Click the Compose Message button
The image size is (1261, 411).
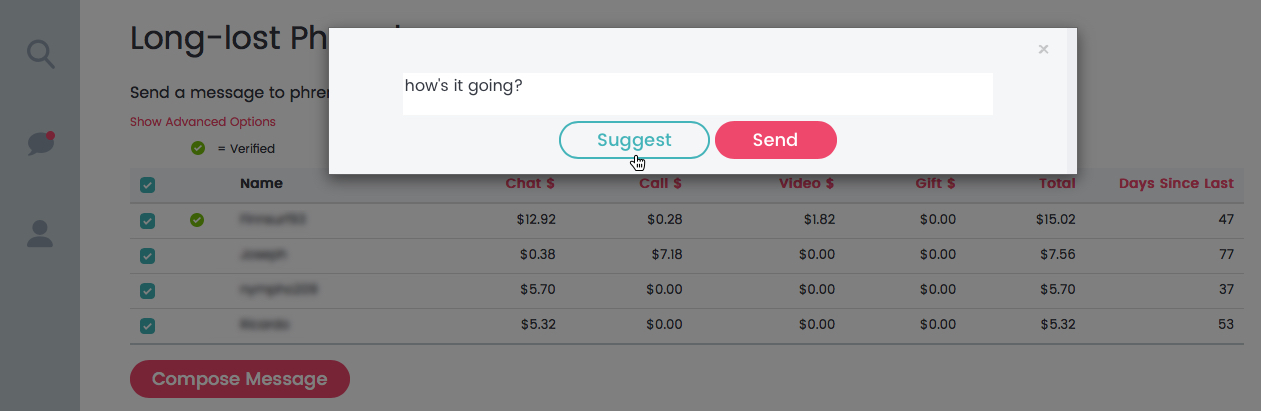pos(240,379)
